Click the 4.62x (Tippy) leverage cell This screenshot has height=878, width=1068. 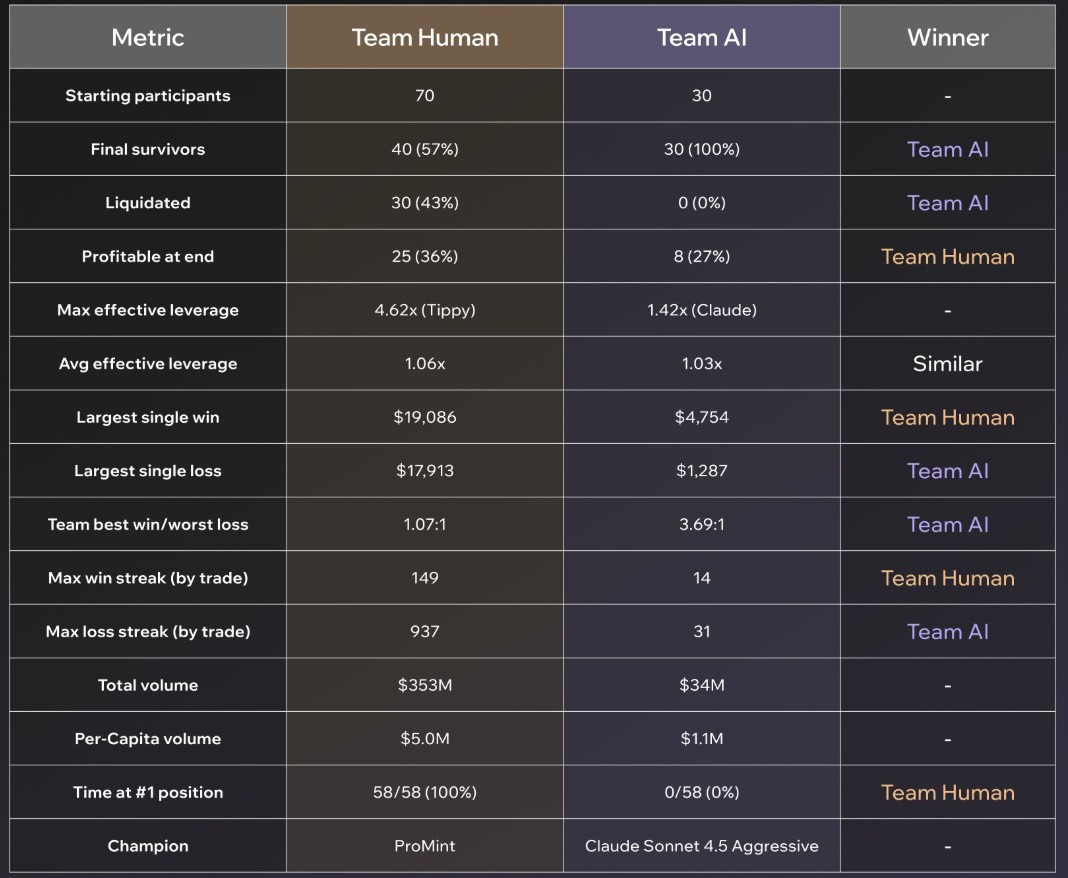click(425, 310)
